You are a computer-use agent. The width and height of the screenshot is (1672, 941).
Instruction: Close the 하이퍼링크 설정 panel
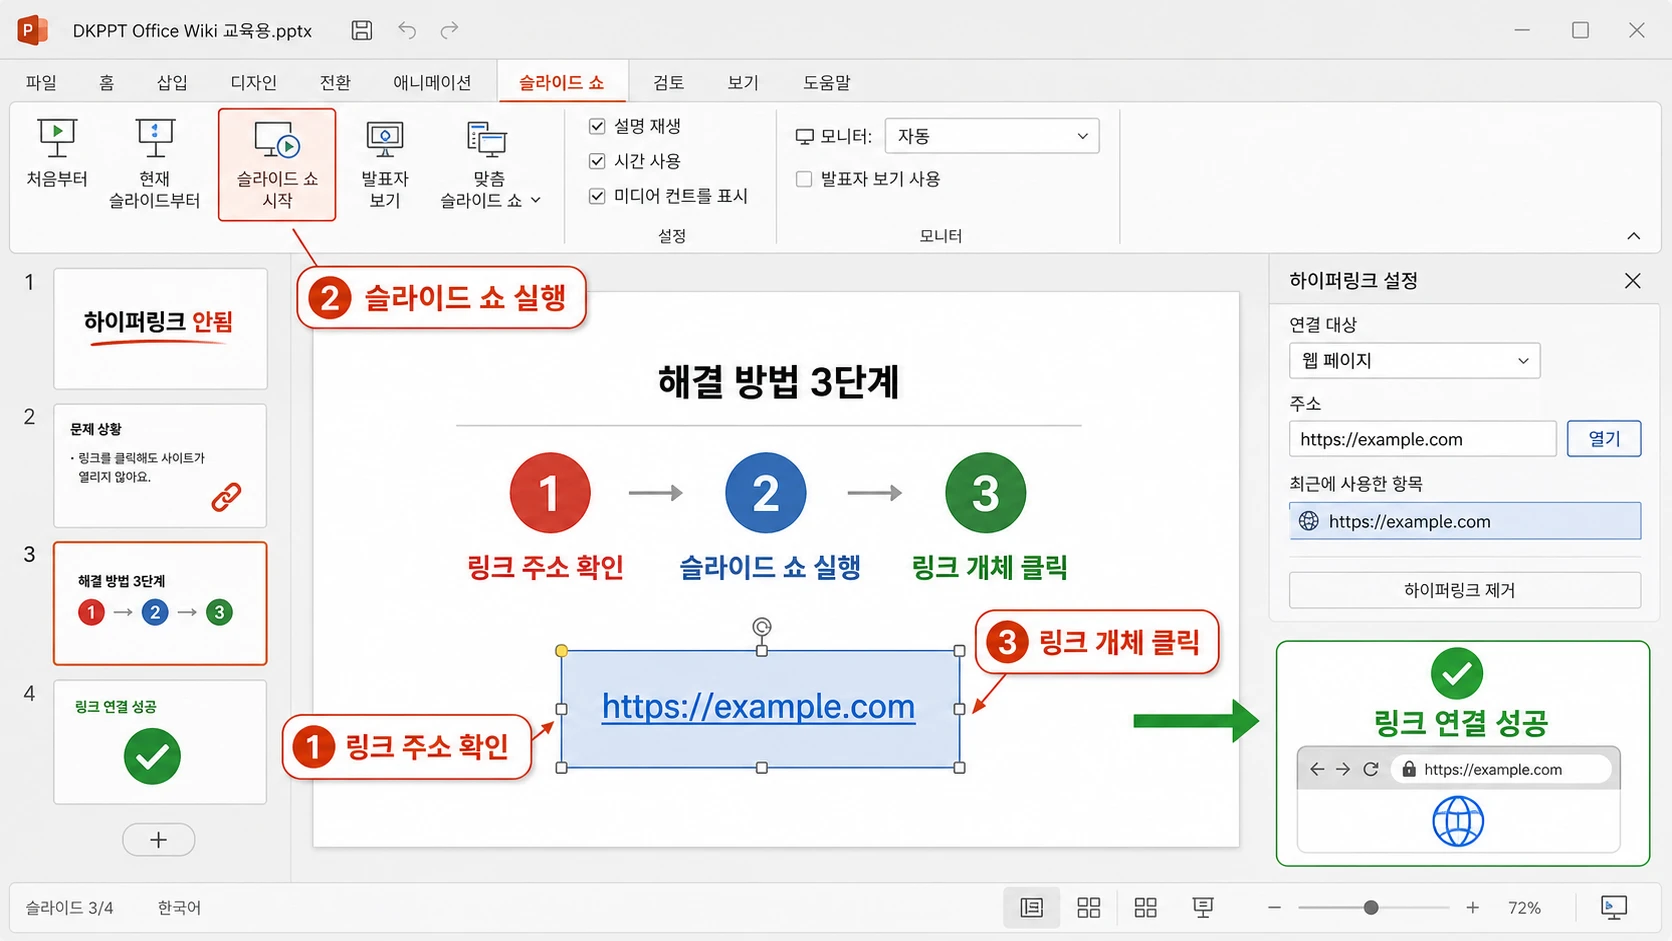[1633, 281]
